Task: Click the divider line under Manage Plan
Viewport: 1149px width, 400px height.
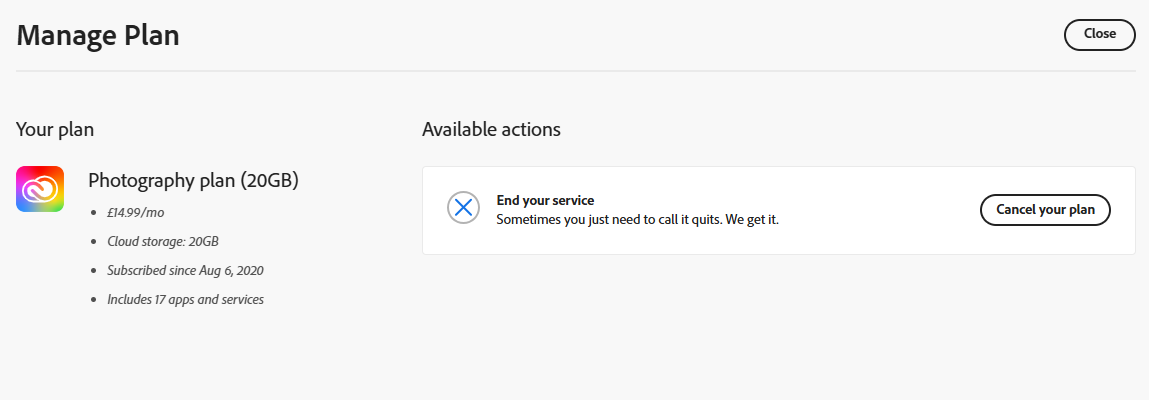Action: point(576,71)
